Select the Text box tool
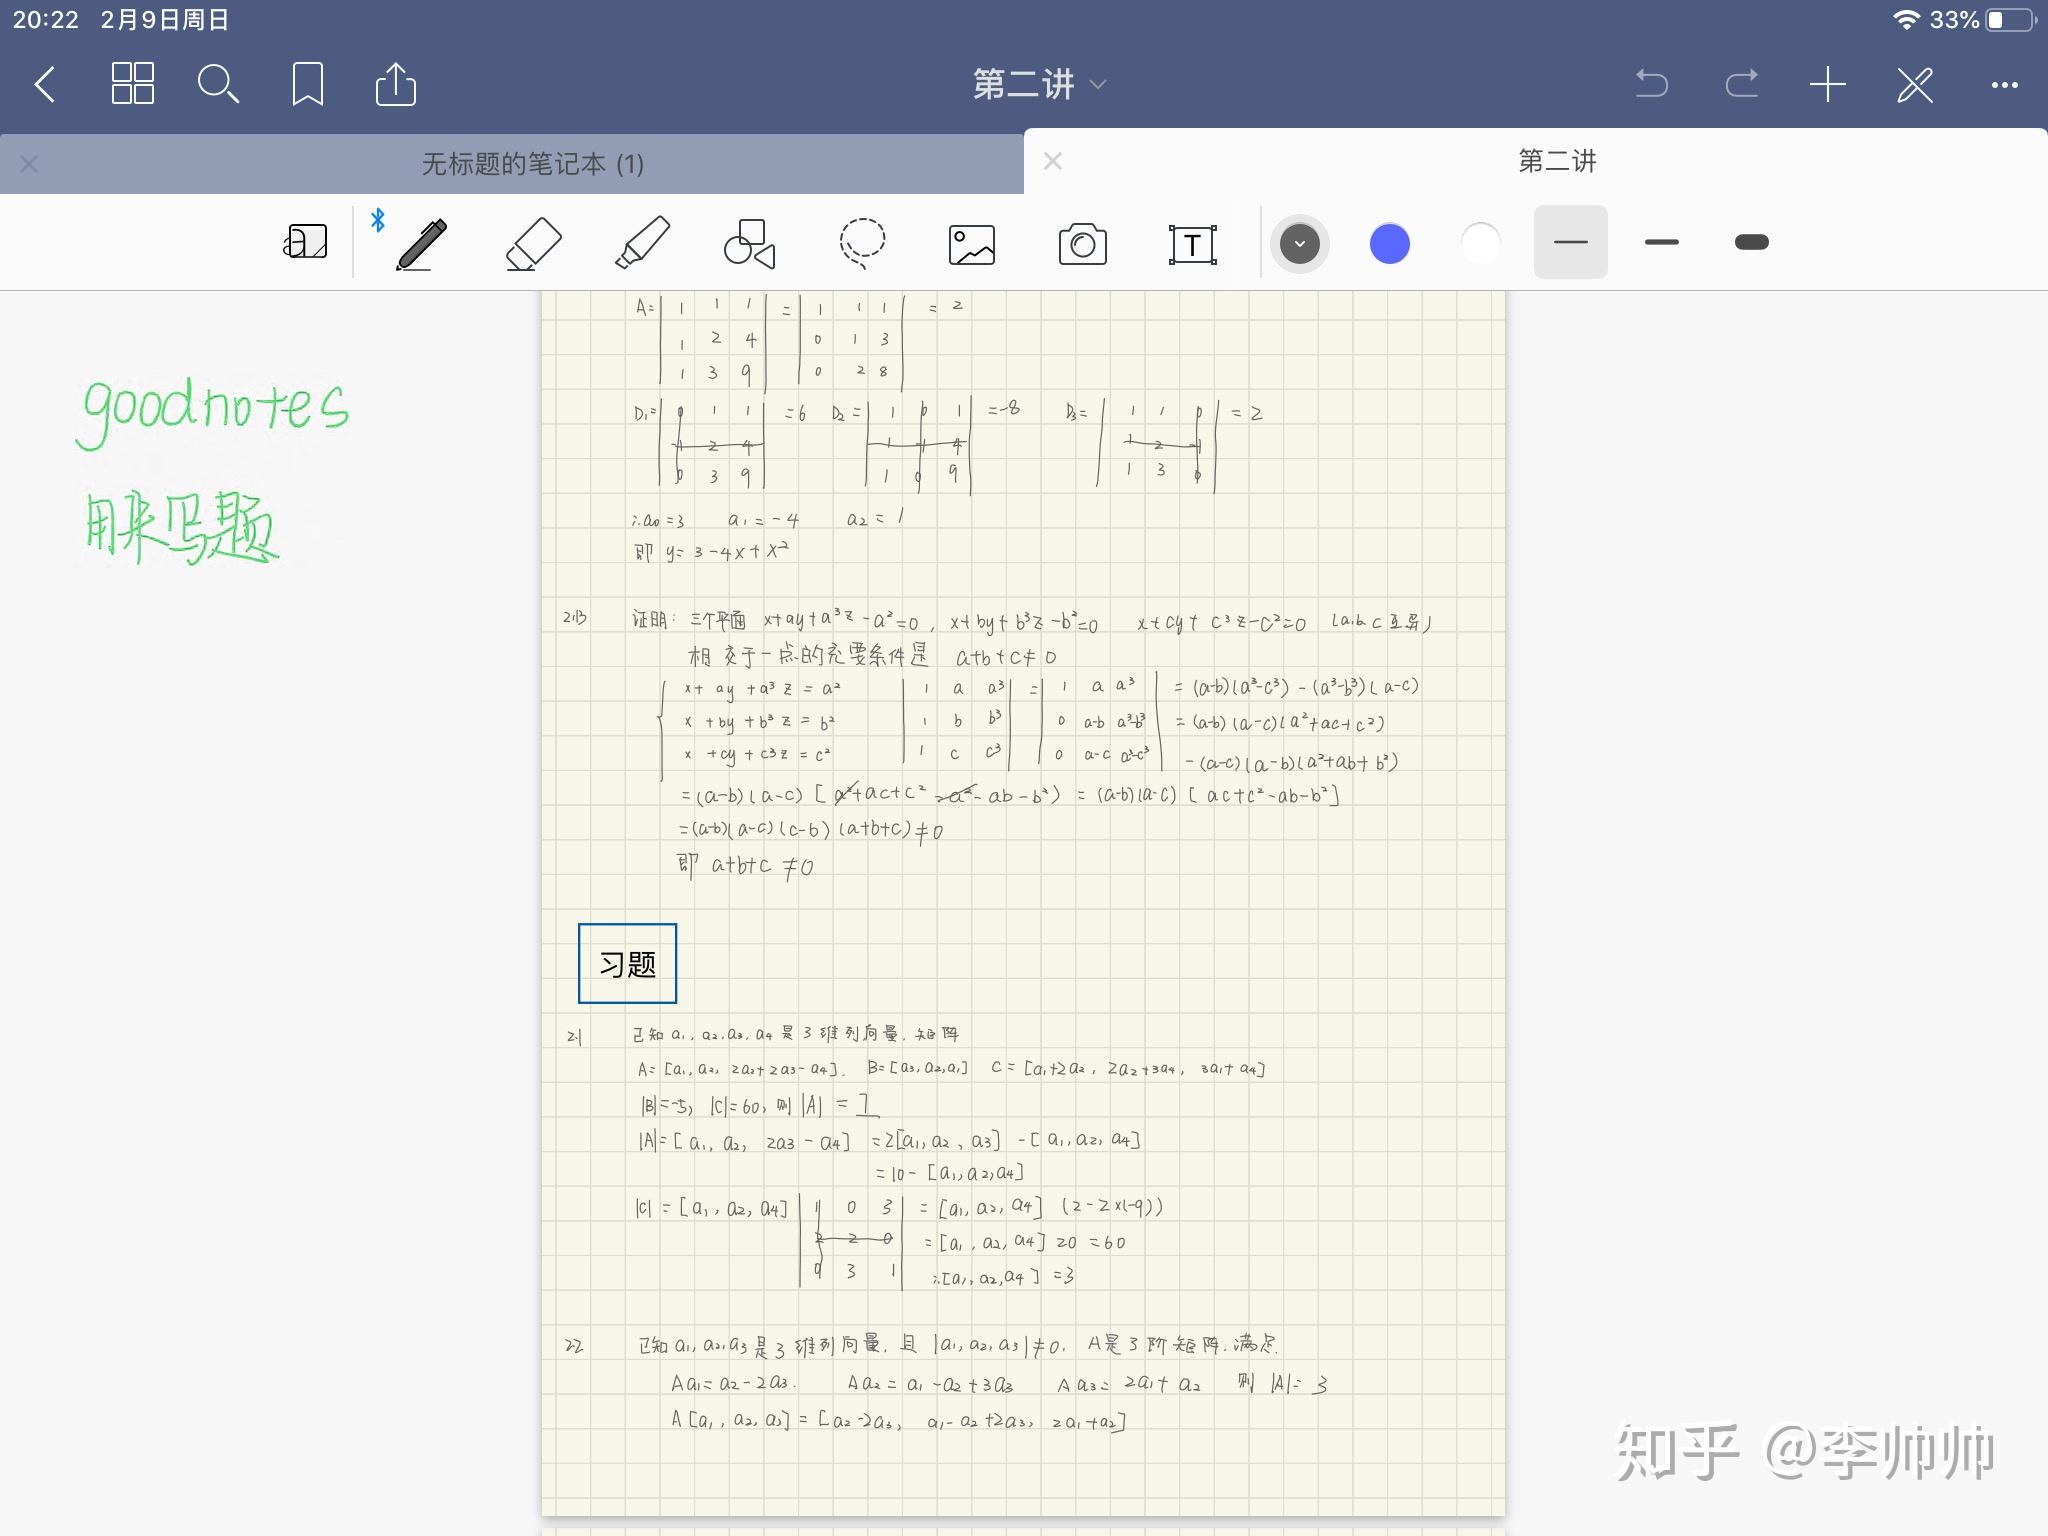 (x=1192, y=244)
